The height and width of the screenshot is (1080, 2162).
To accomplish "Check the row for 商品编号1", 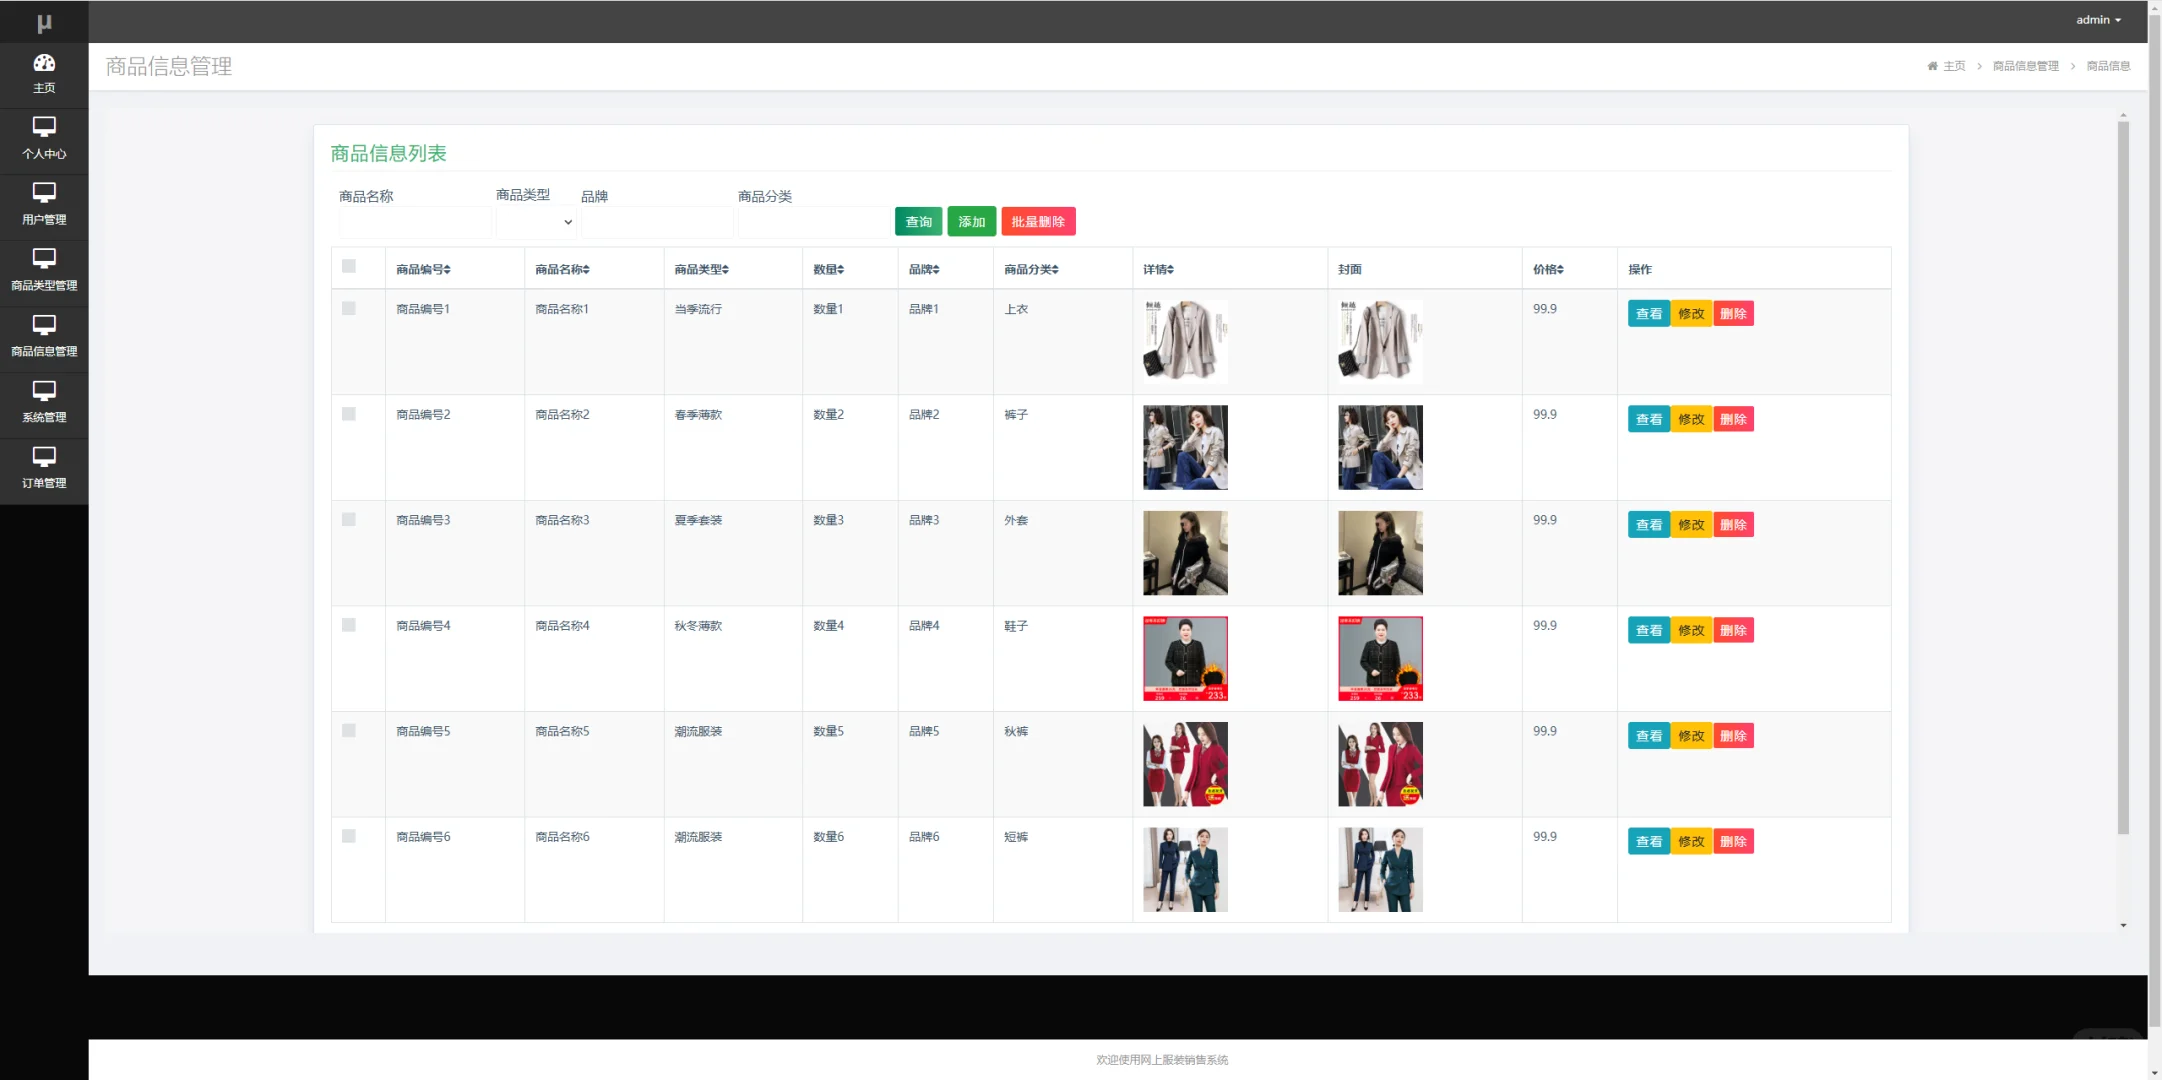I will (349, 308).
